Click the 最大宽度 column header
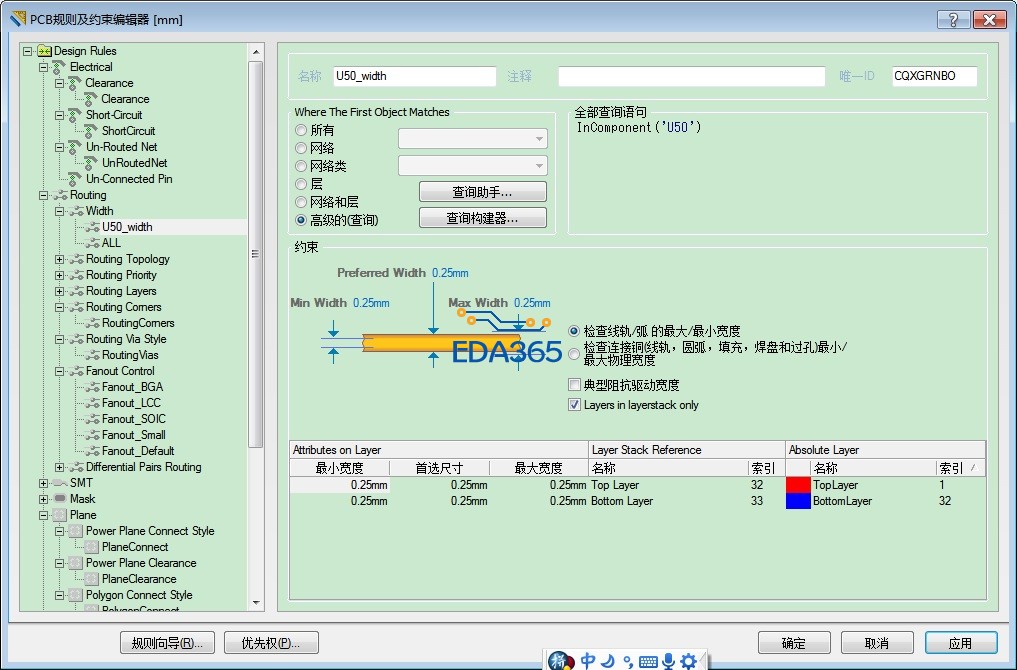The image size is (1017, 670). [538, 468]
